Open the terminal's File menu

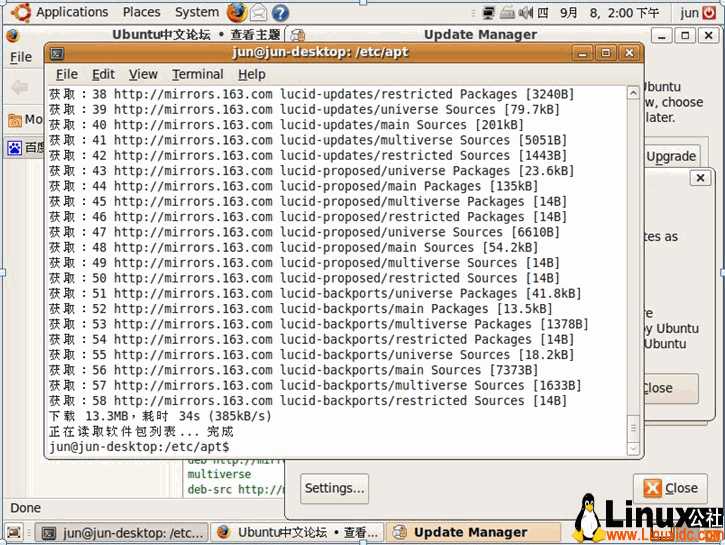67,74
